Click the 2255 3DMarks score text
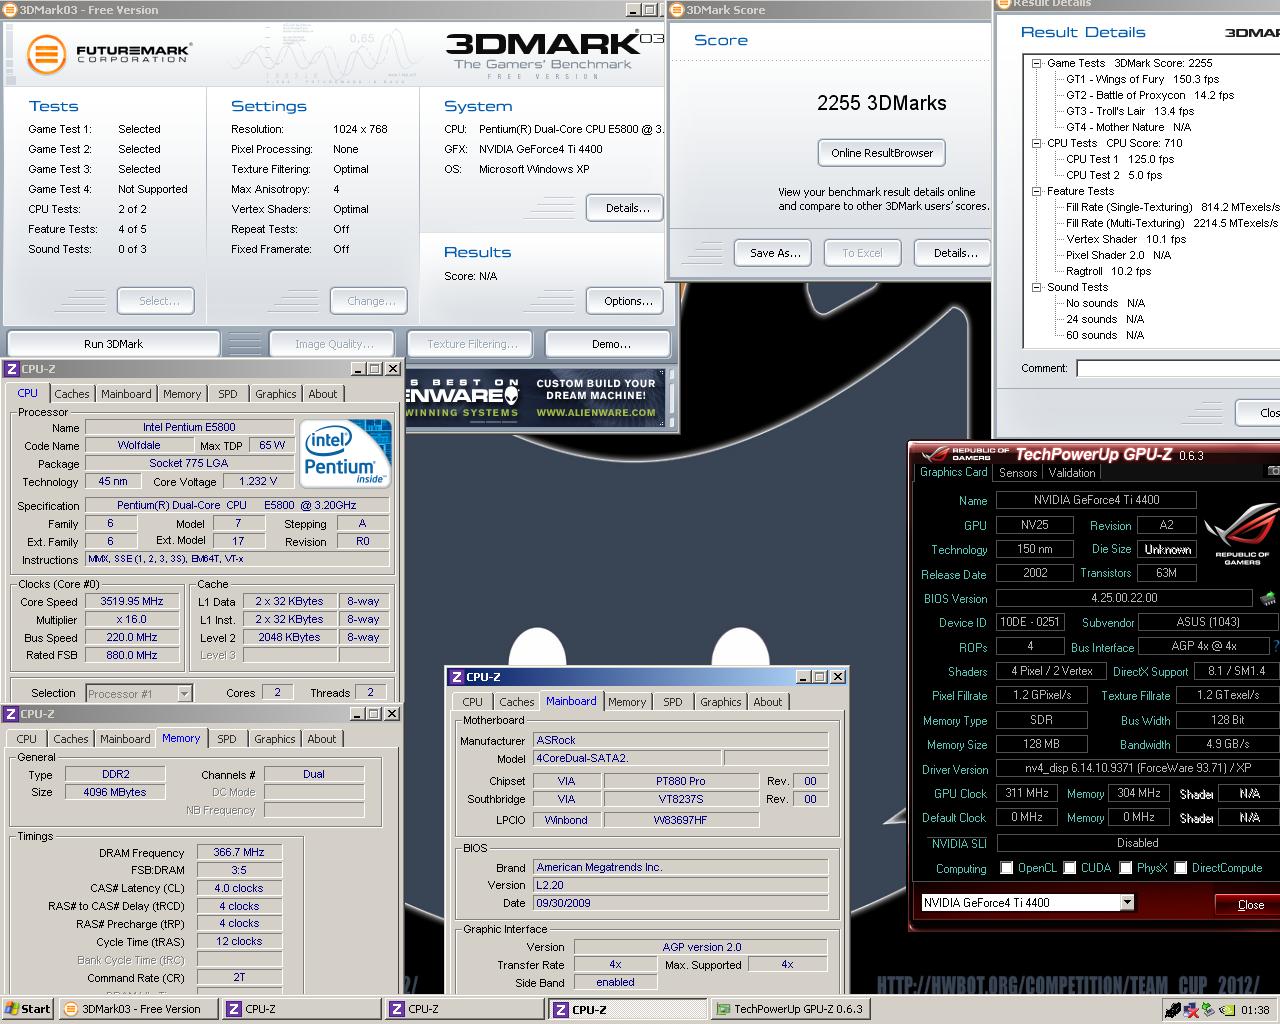Viewport: 1280px width, 1024px height. click(x=881, y=103)
